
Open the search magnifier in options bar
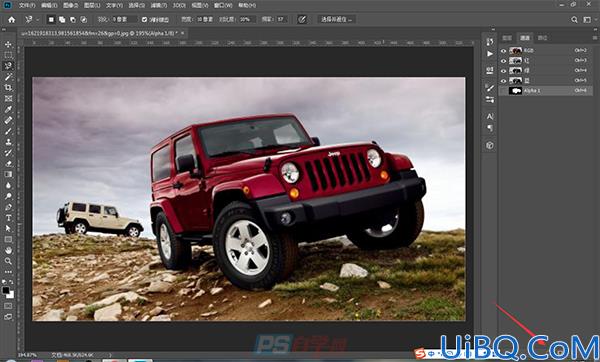point(574,20)
